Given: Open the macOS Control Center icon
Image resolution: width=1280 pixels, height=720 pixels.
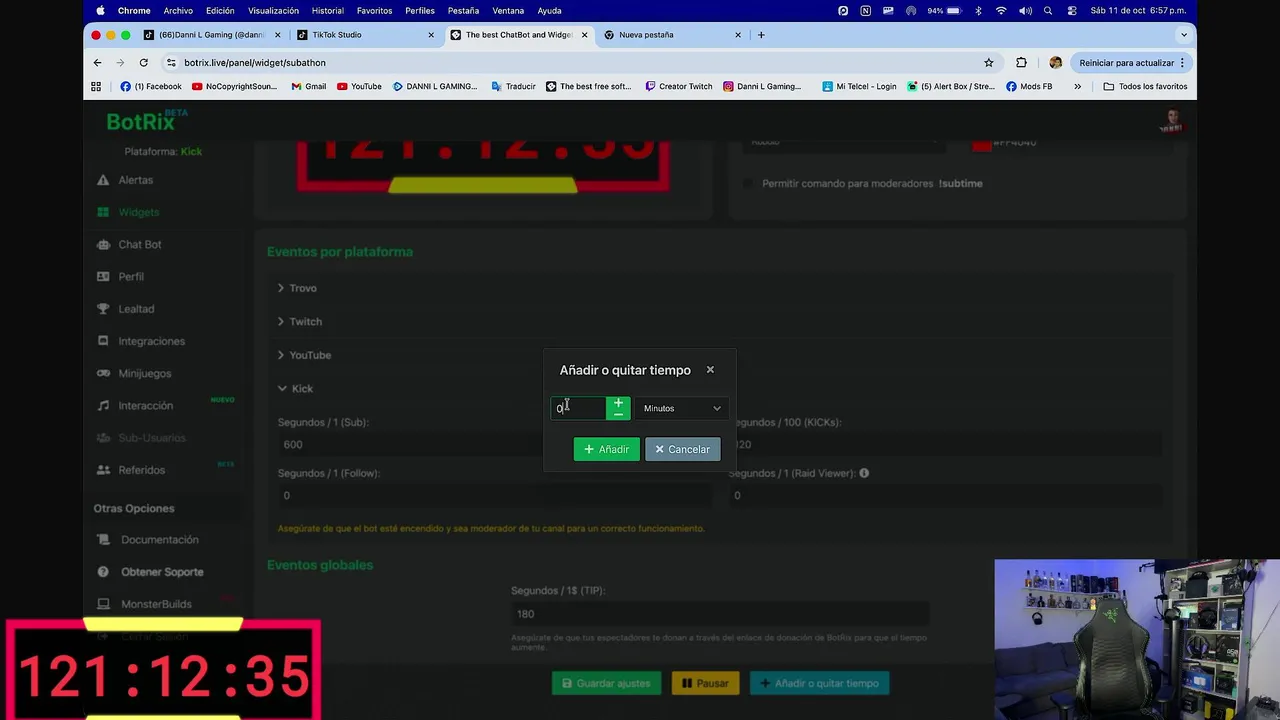Looking at the screenshot, I should pos(1072,11).
